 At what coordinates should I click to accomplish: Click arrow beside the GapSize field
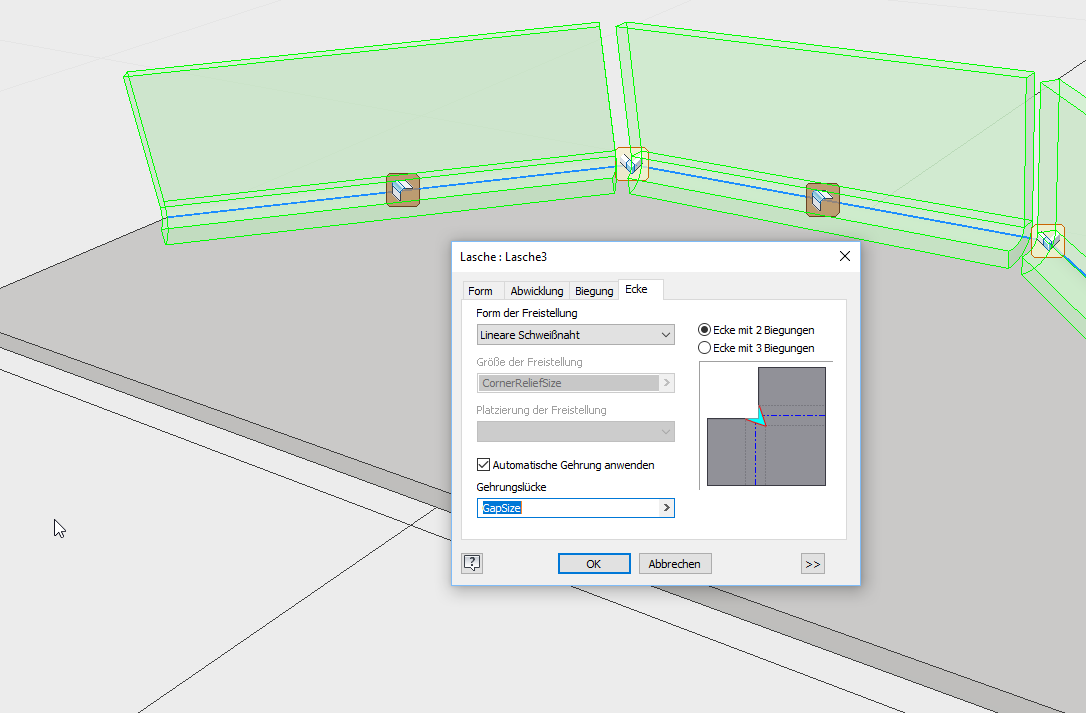(x=666, y=508)
